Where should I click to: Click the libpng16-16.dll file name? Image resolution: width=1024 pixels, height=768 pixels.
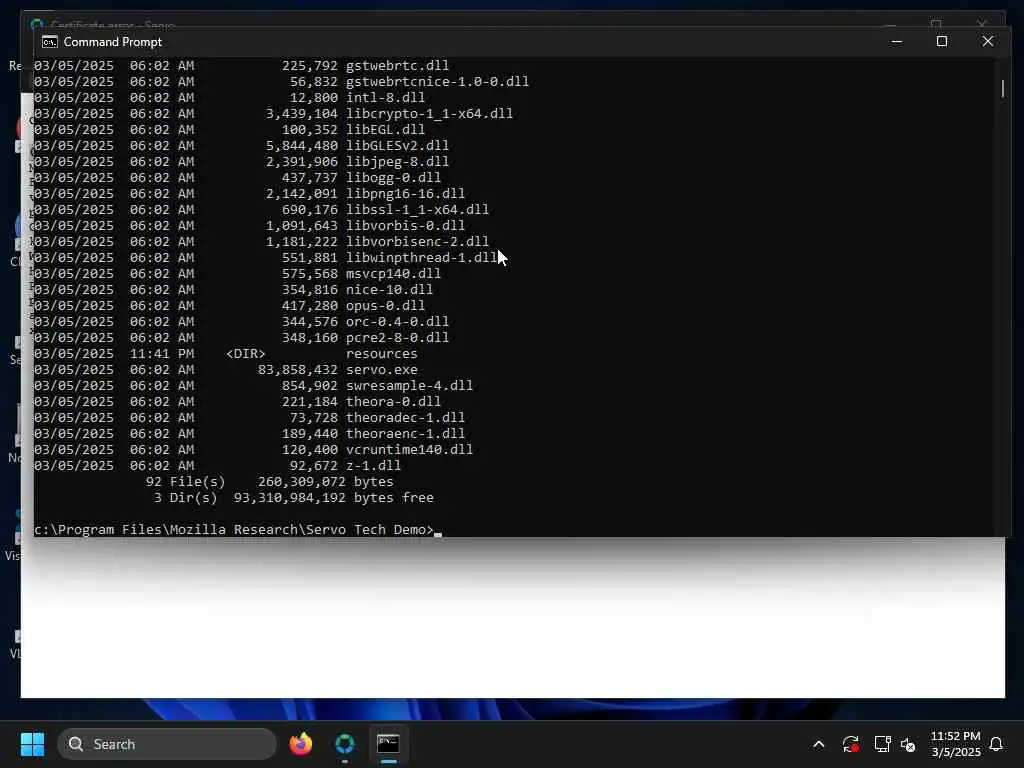(x=406, y=194)
